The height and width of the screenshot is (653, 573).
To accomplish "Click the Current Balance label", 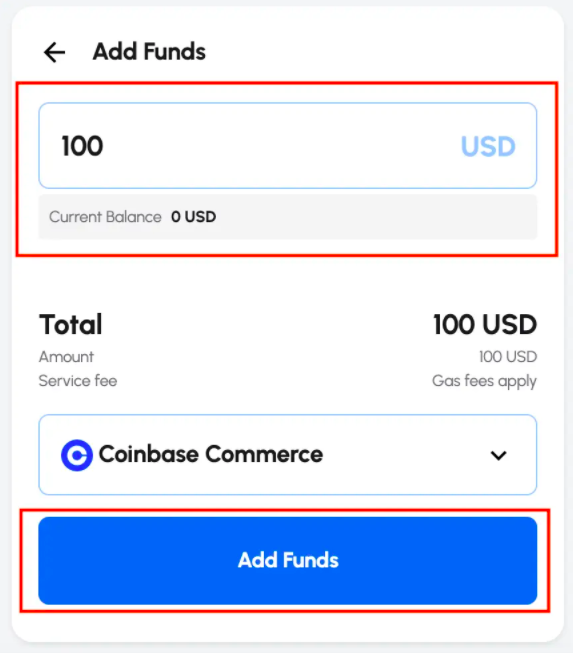I will (105, 217).
